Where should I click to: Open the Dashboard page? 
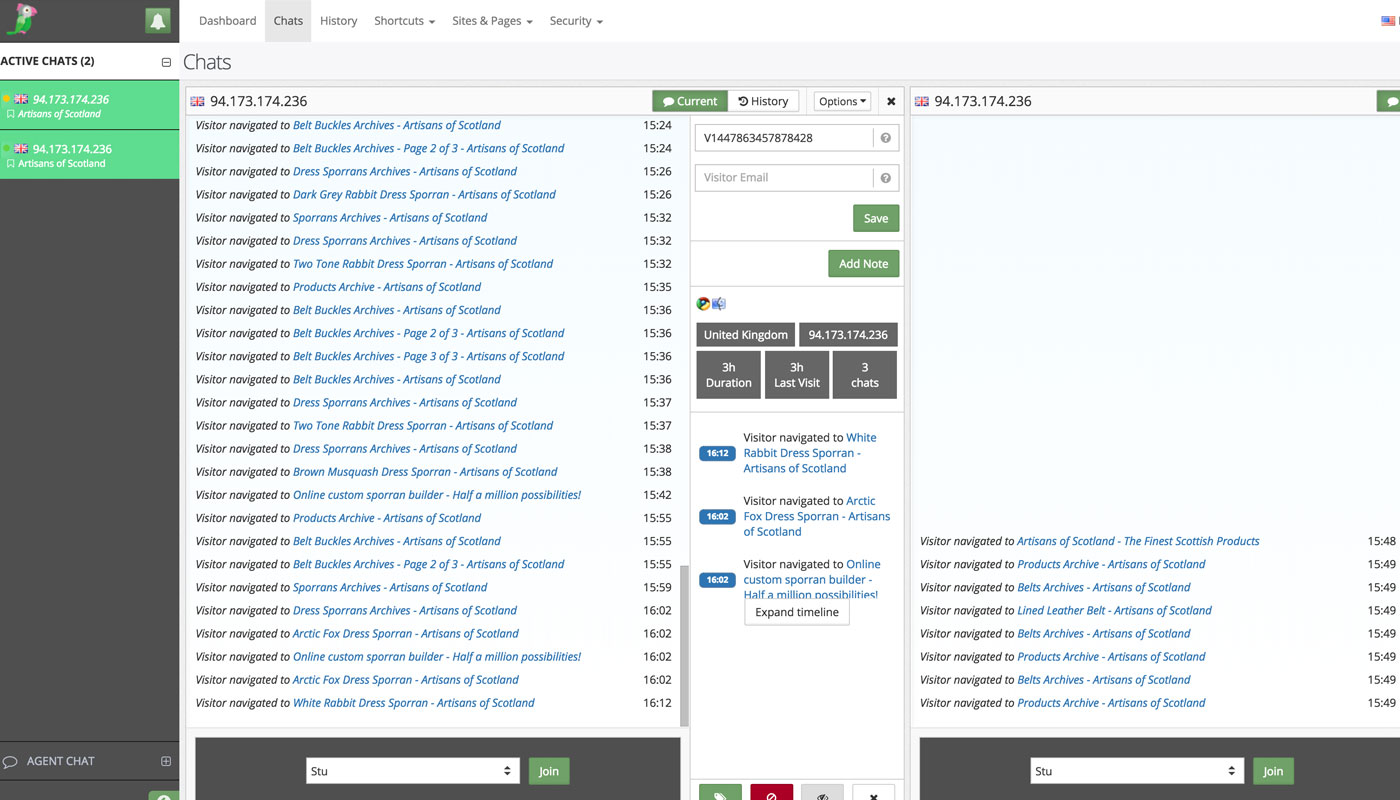pyautogui.click(x=227, y=21)
